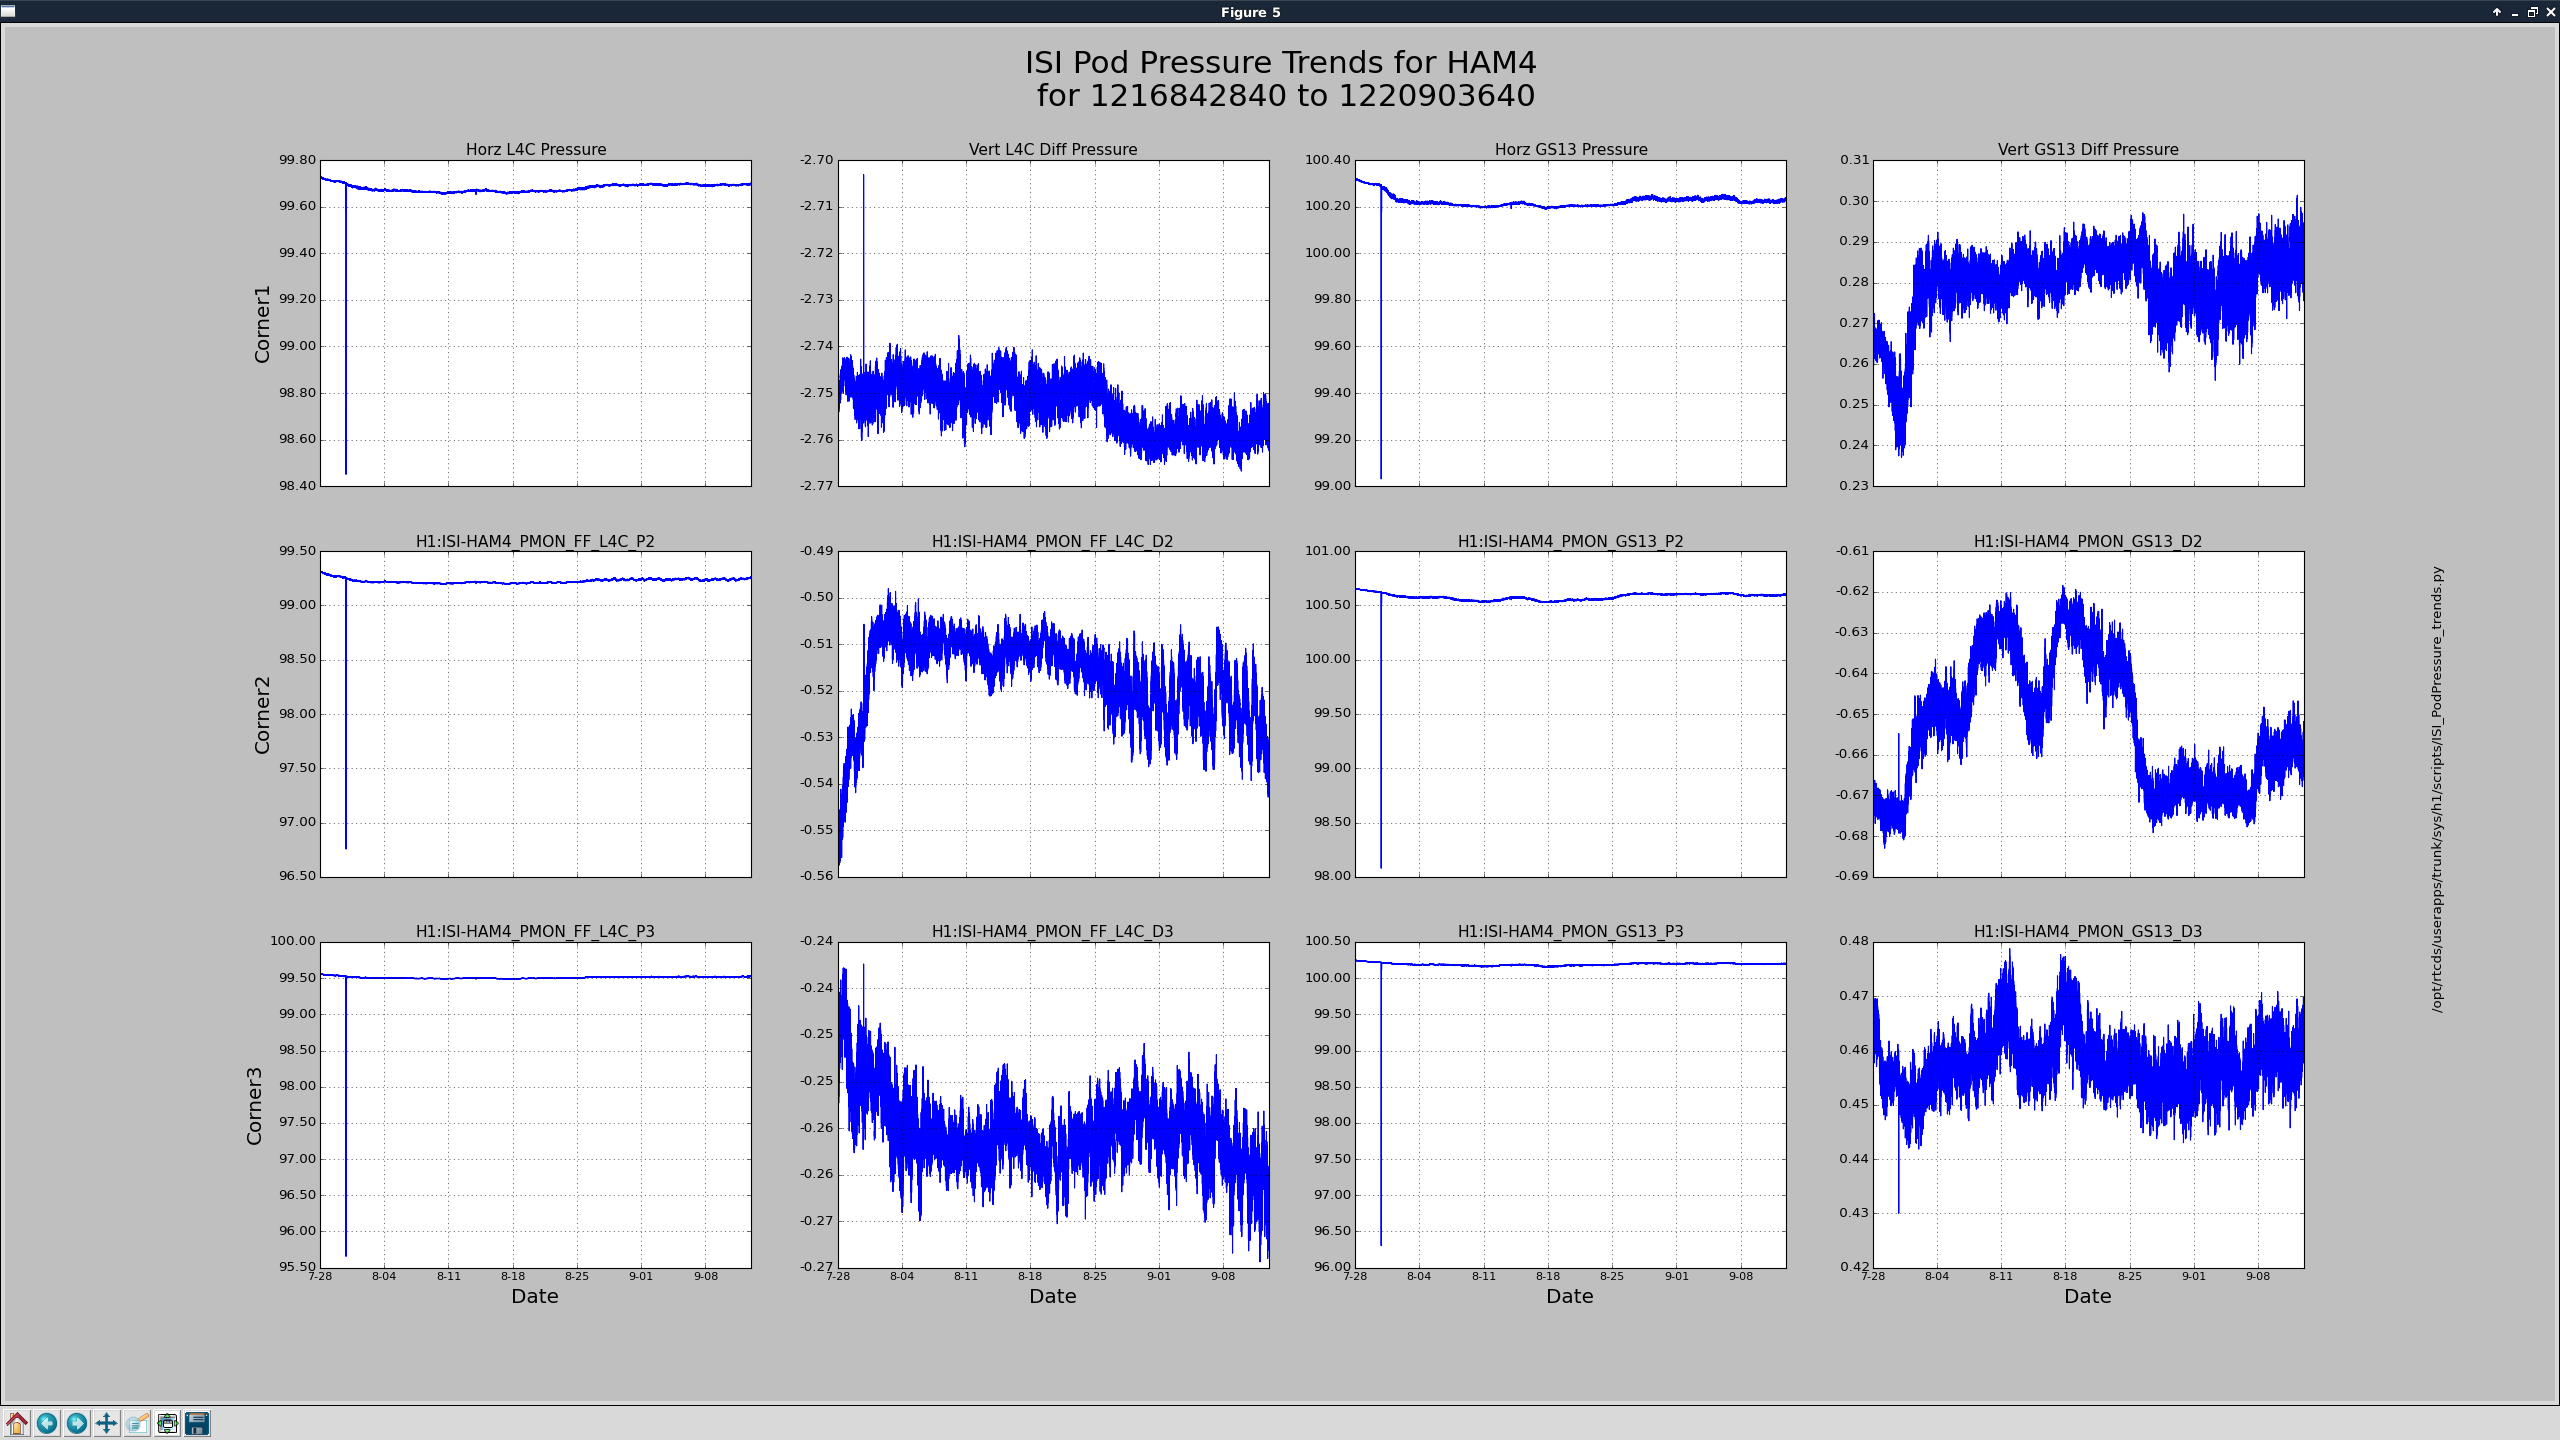
Task: Click the H1:ISI-HAM4_PMON_FF_L4C_D3 plot
Action: (x=1053, y=1105)
